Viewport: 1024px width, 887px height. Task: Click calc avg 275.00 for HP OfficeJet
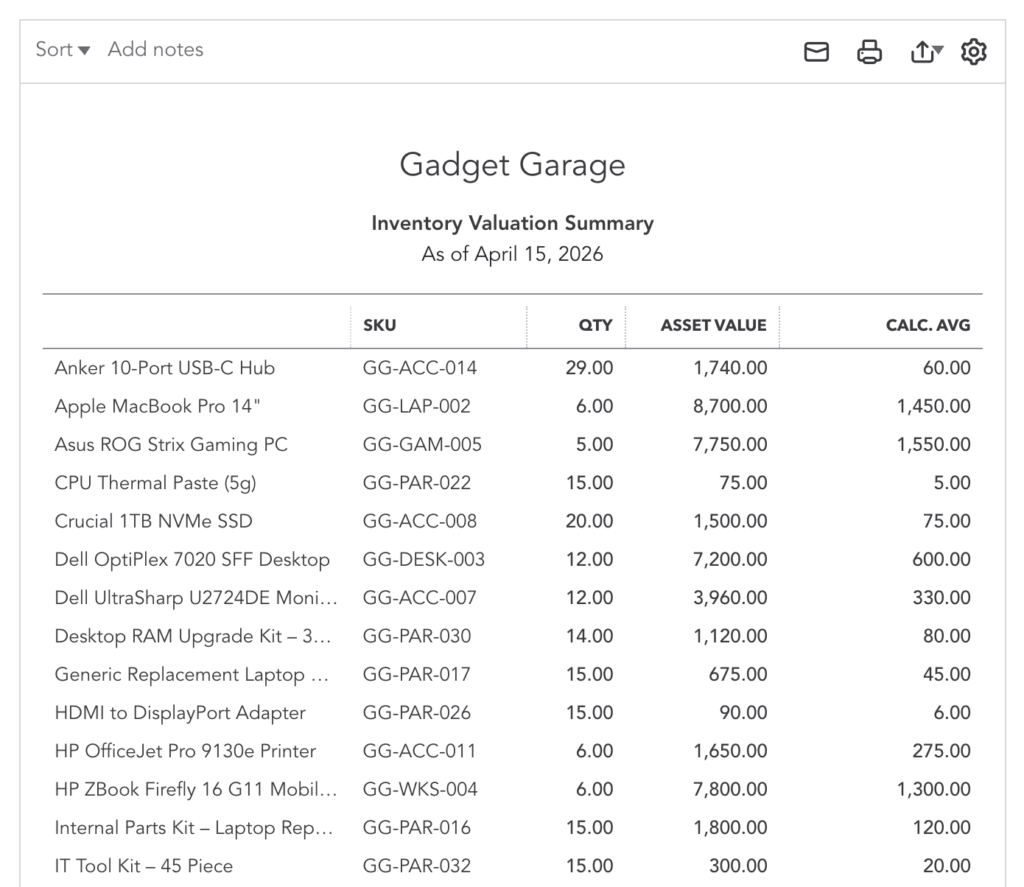click(x=942, y=751)
